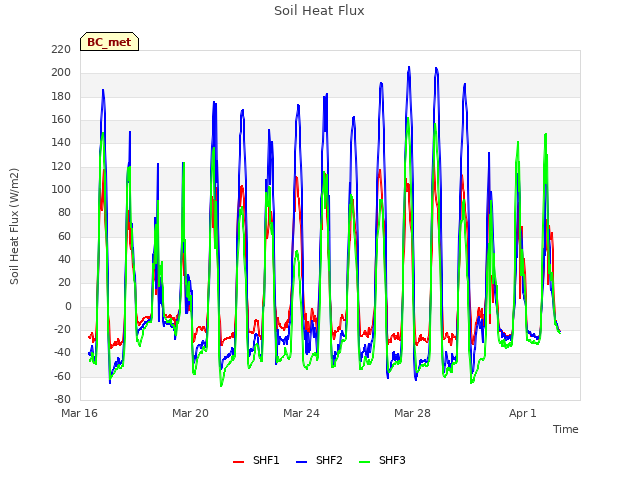Click the 220 y-axis tick label
Viewport: 640px width, 480px height.
tap(61, 50)
